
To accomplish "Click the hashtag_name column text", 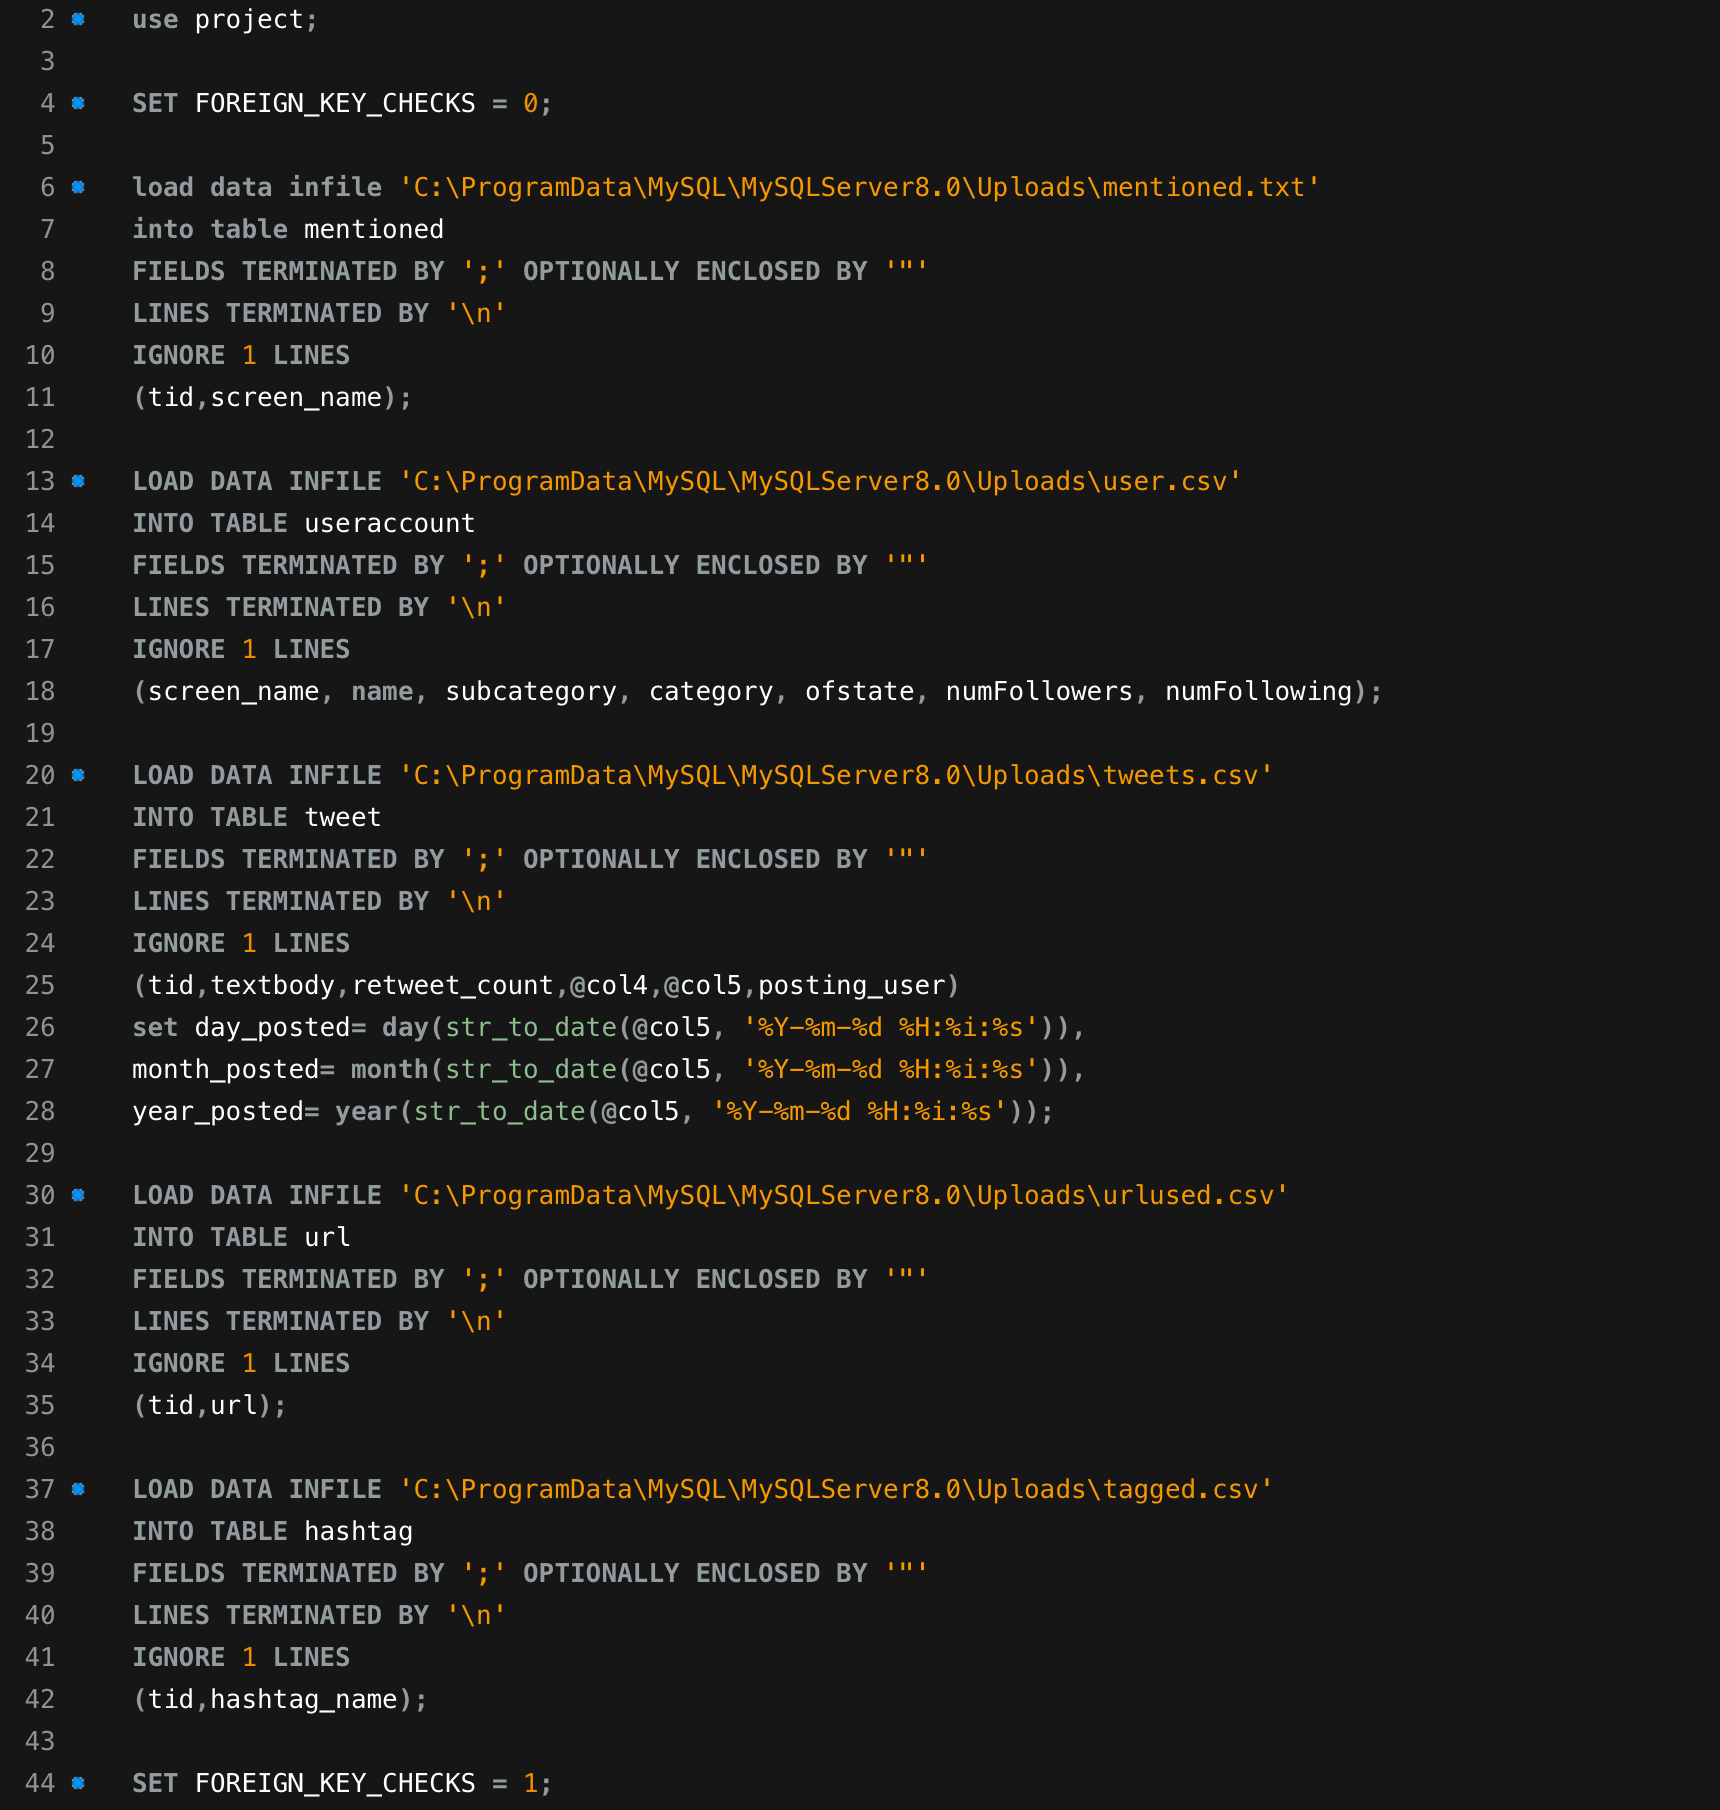I will click(x=304, y=1700).
